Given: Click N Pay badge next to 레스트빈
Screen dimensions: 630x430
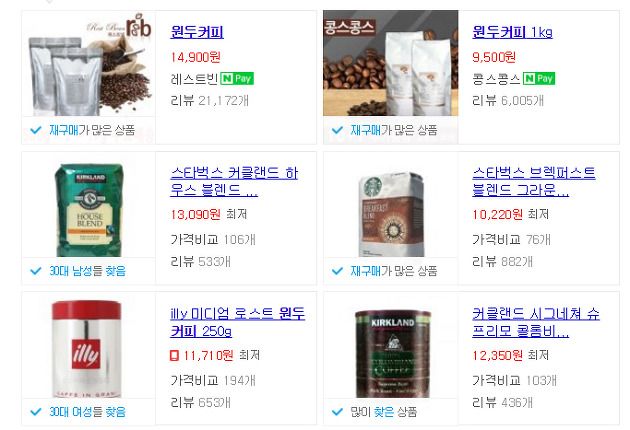Looking at the screenshot, I should click(237, 78).
